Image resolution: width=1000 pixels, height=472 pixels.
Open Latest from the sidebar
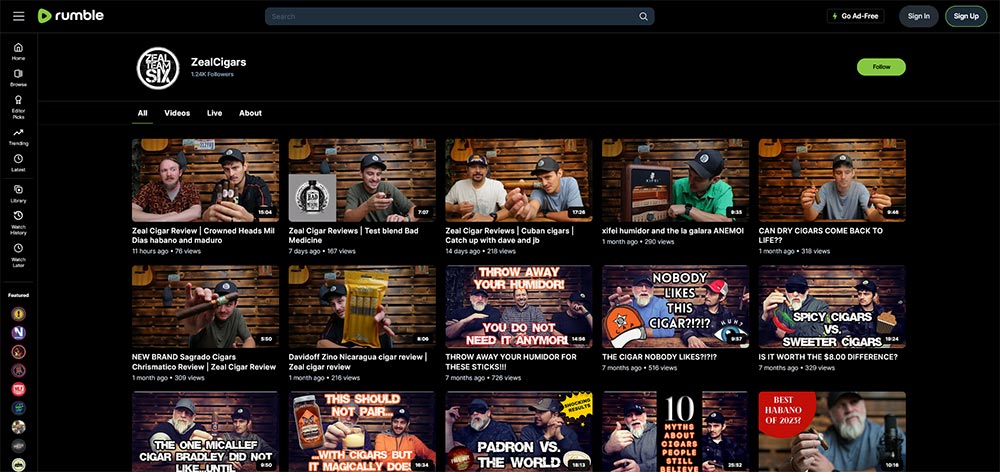(18, 163)
